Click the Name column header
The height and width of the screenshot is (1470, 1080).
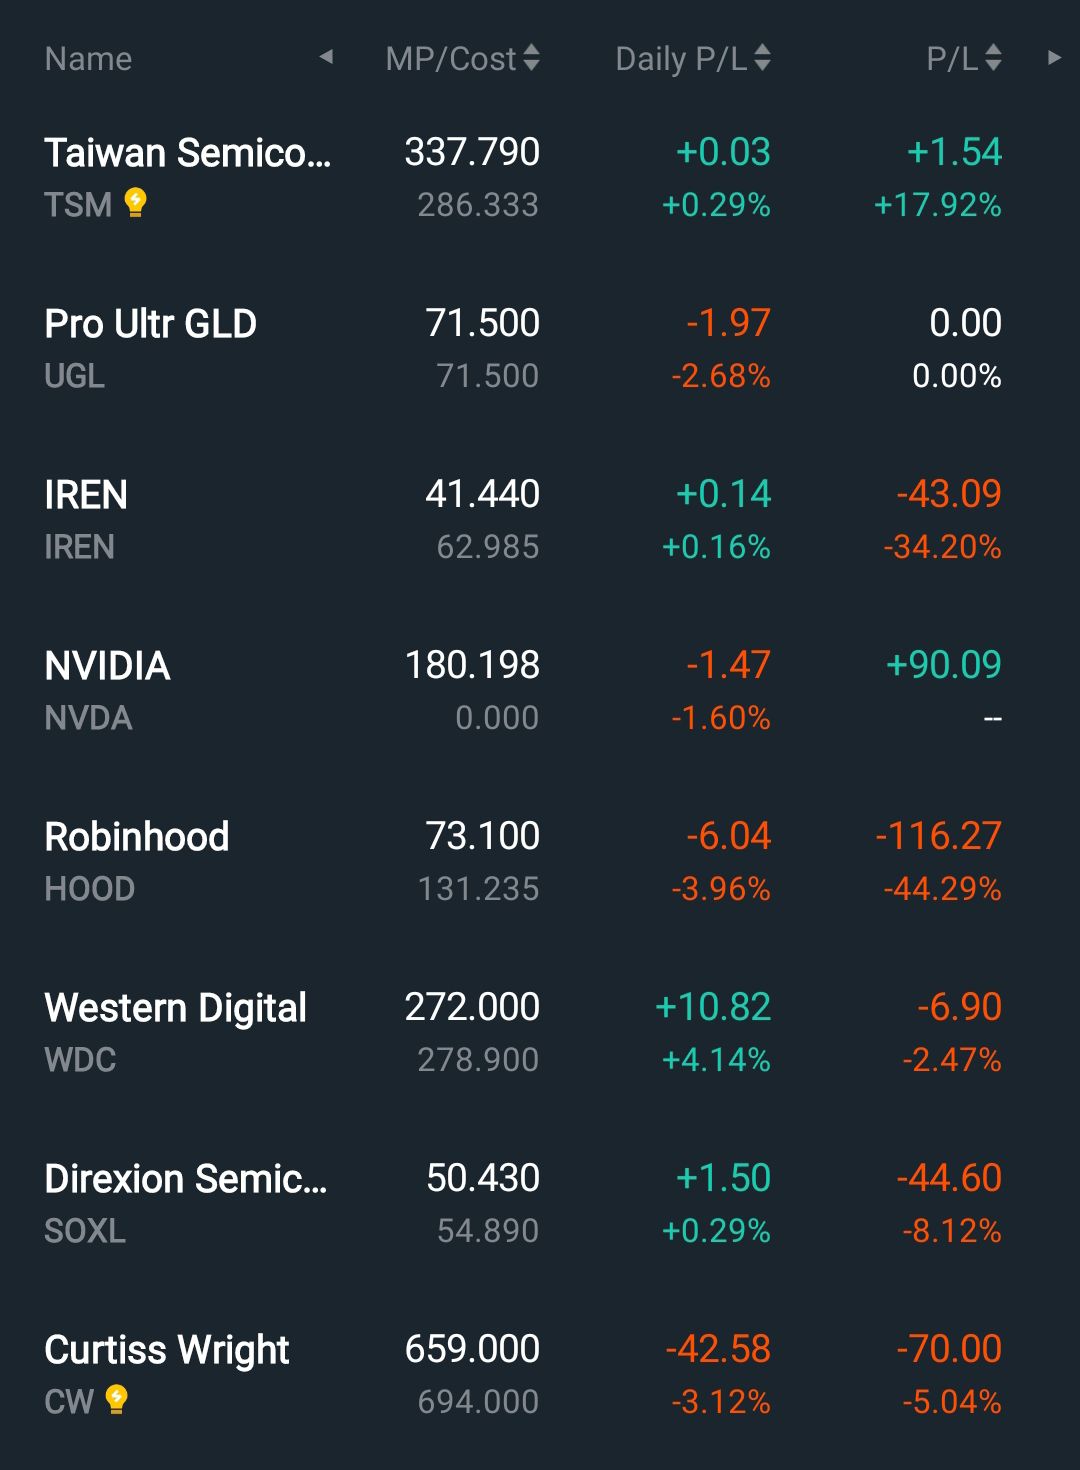coord(88,59)
